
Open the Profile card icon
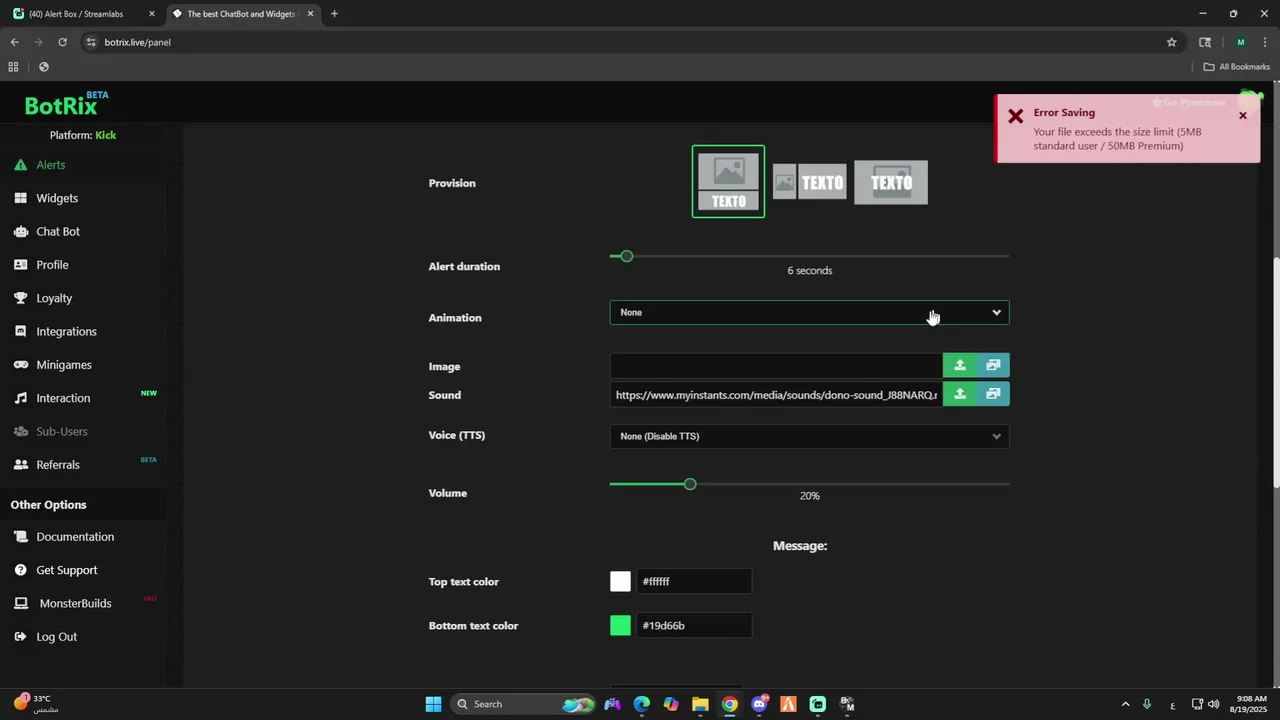20,265
